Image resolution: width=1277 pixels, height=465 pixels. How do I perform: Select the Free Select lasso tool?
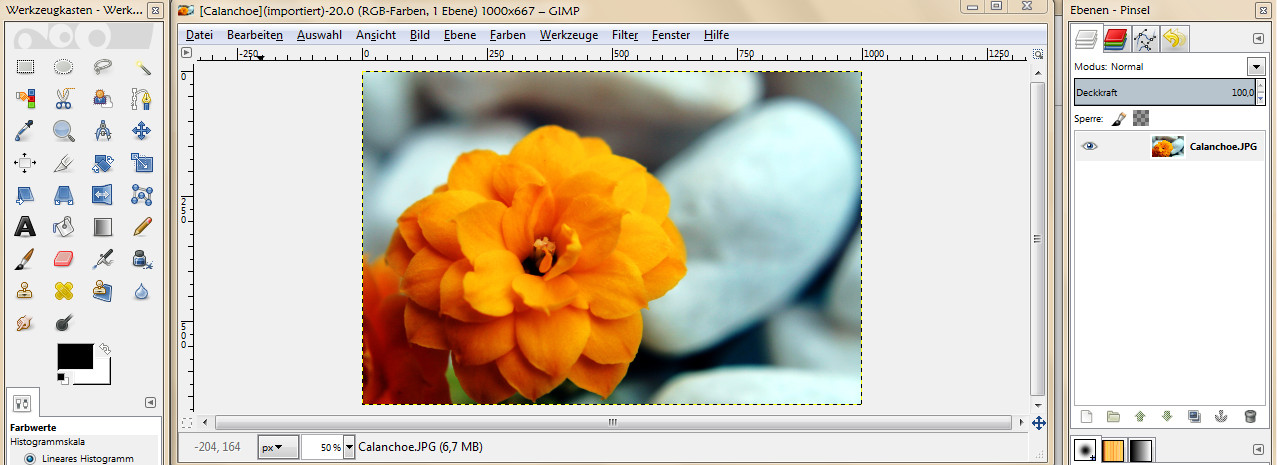[103, 67]
